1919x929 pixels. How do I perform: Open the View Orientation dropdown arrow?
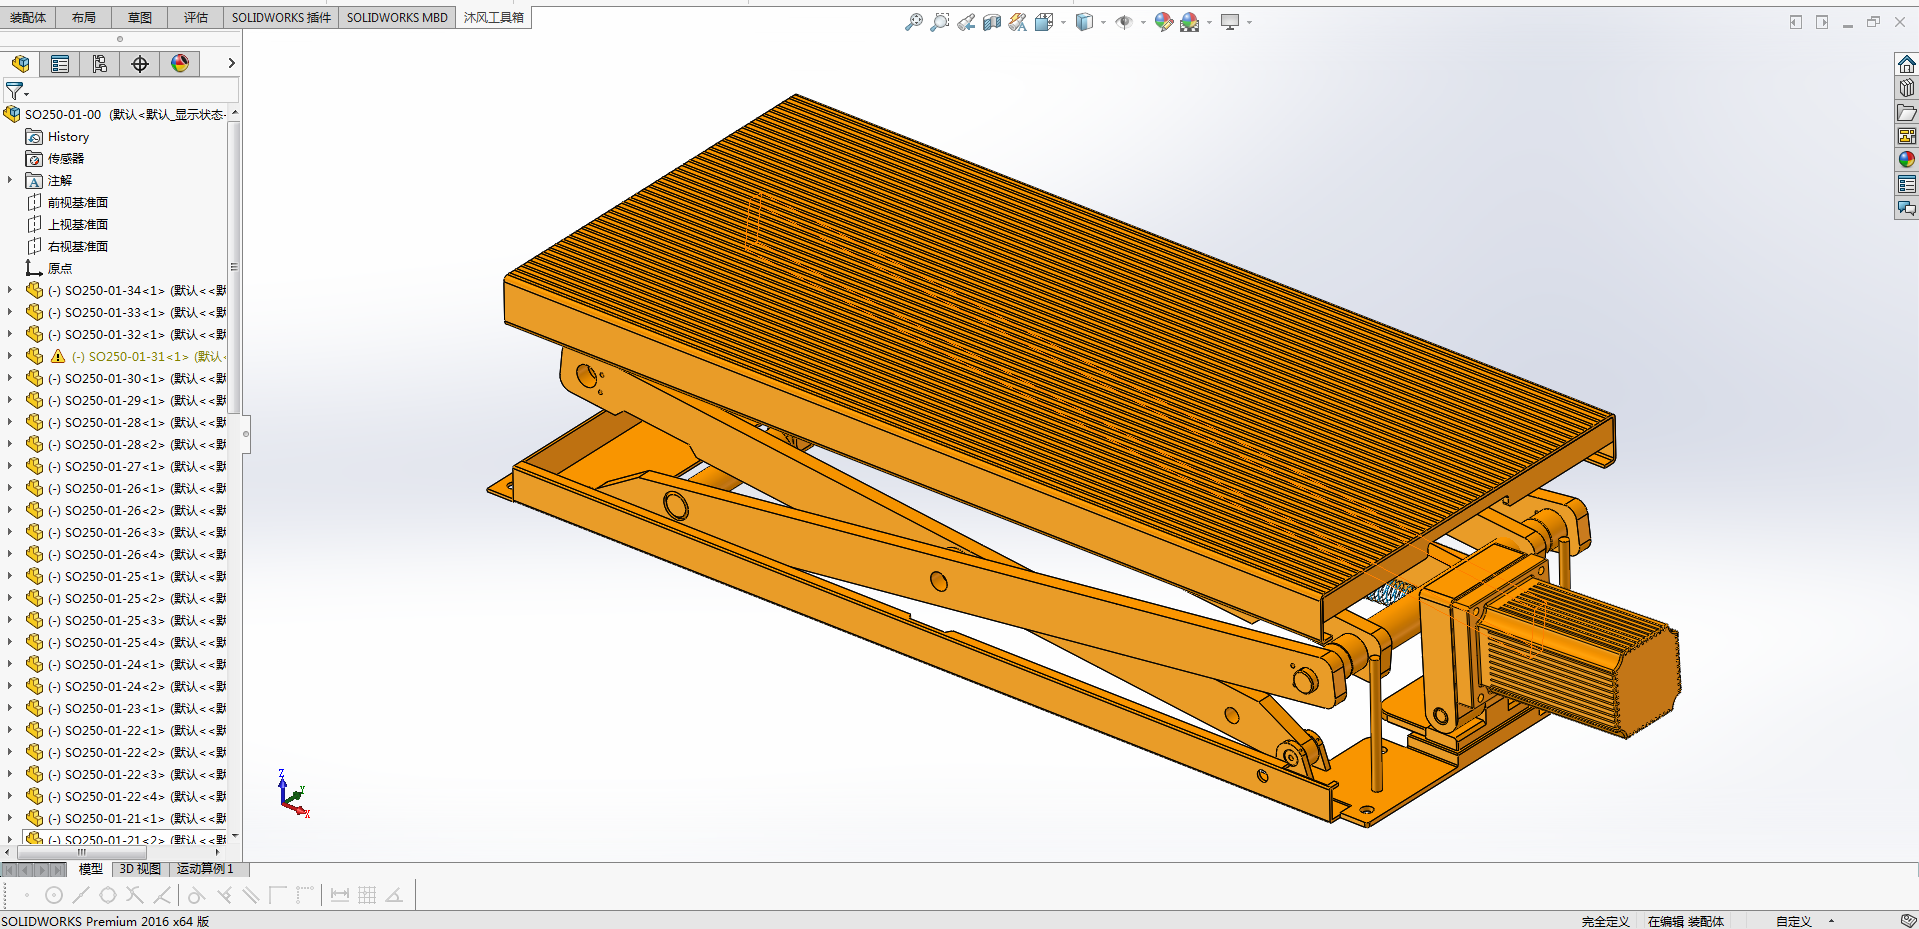(x=1062, y=22)
